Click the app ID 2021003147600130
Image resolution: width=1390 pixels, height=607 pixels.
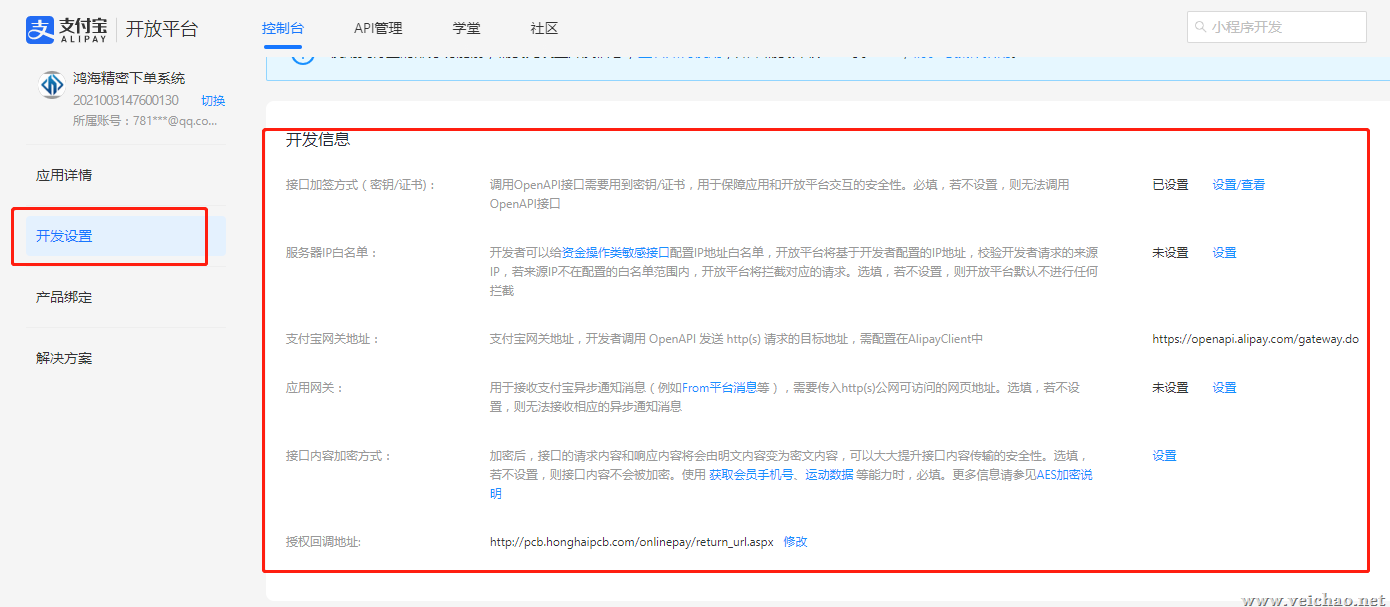(126, 100)
